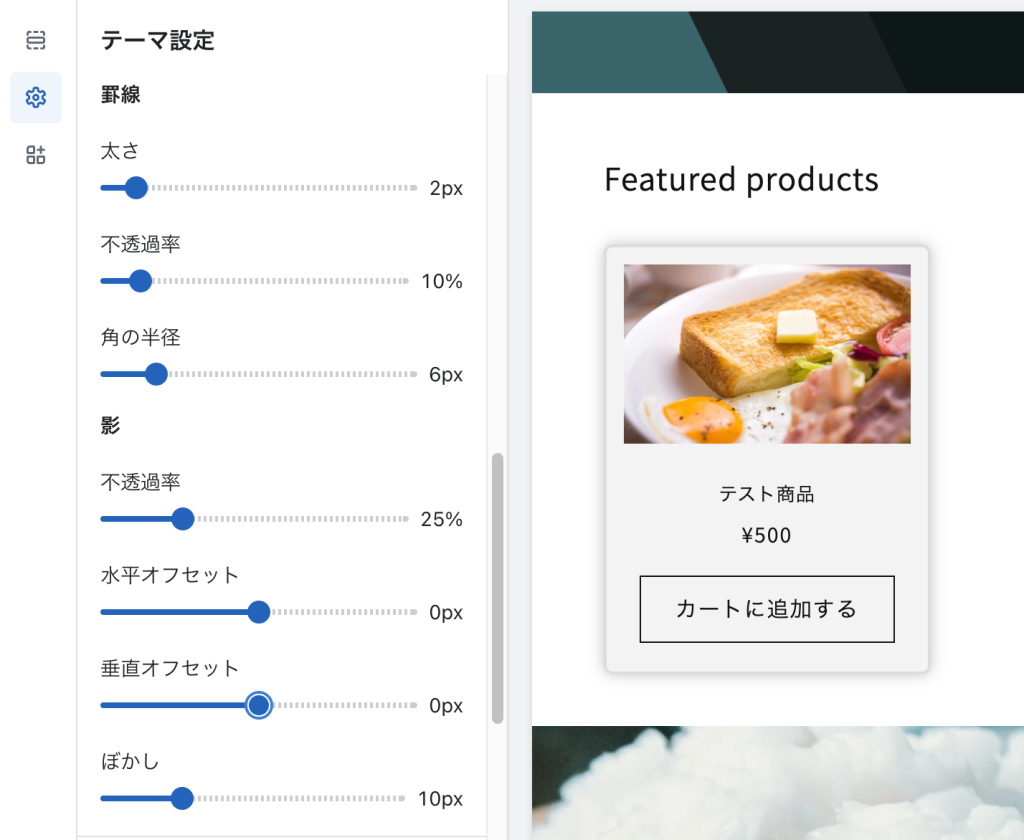Click the 罫線 不透過率 slider handle

pos(141,281)
